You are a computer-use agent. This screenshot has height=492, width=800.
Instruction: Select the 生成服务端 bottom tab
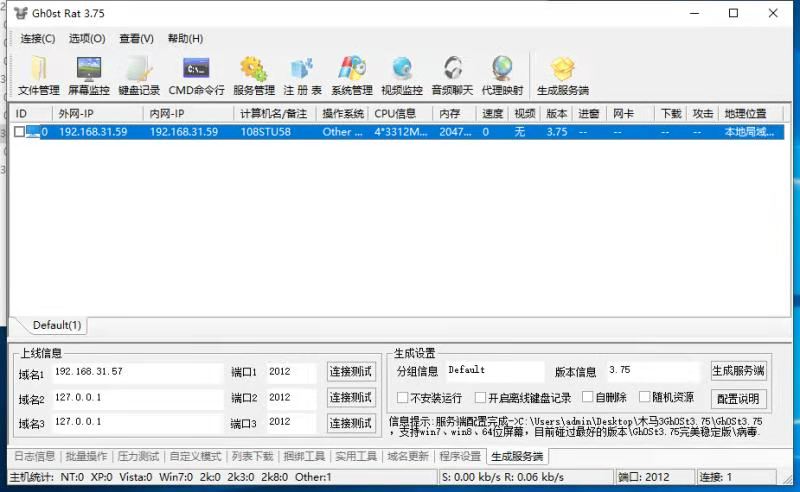click(x=517, y=456)
